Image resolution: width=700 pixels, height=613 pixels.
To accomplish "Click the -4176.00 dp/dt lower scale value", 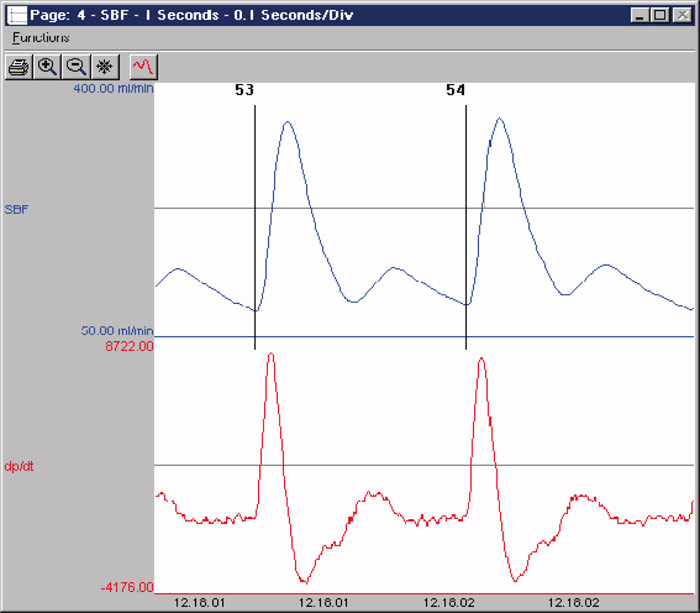I will (128, 587).
